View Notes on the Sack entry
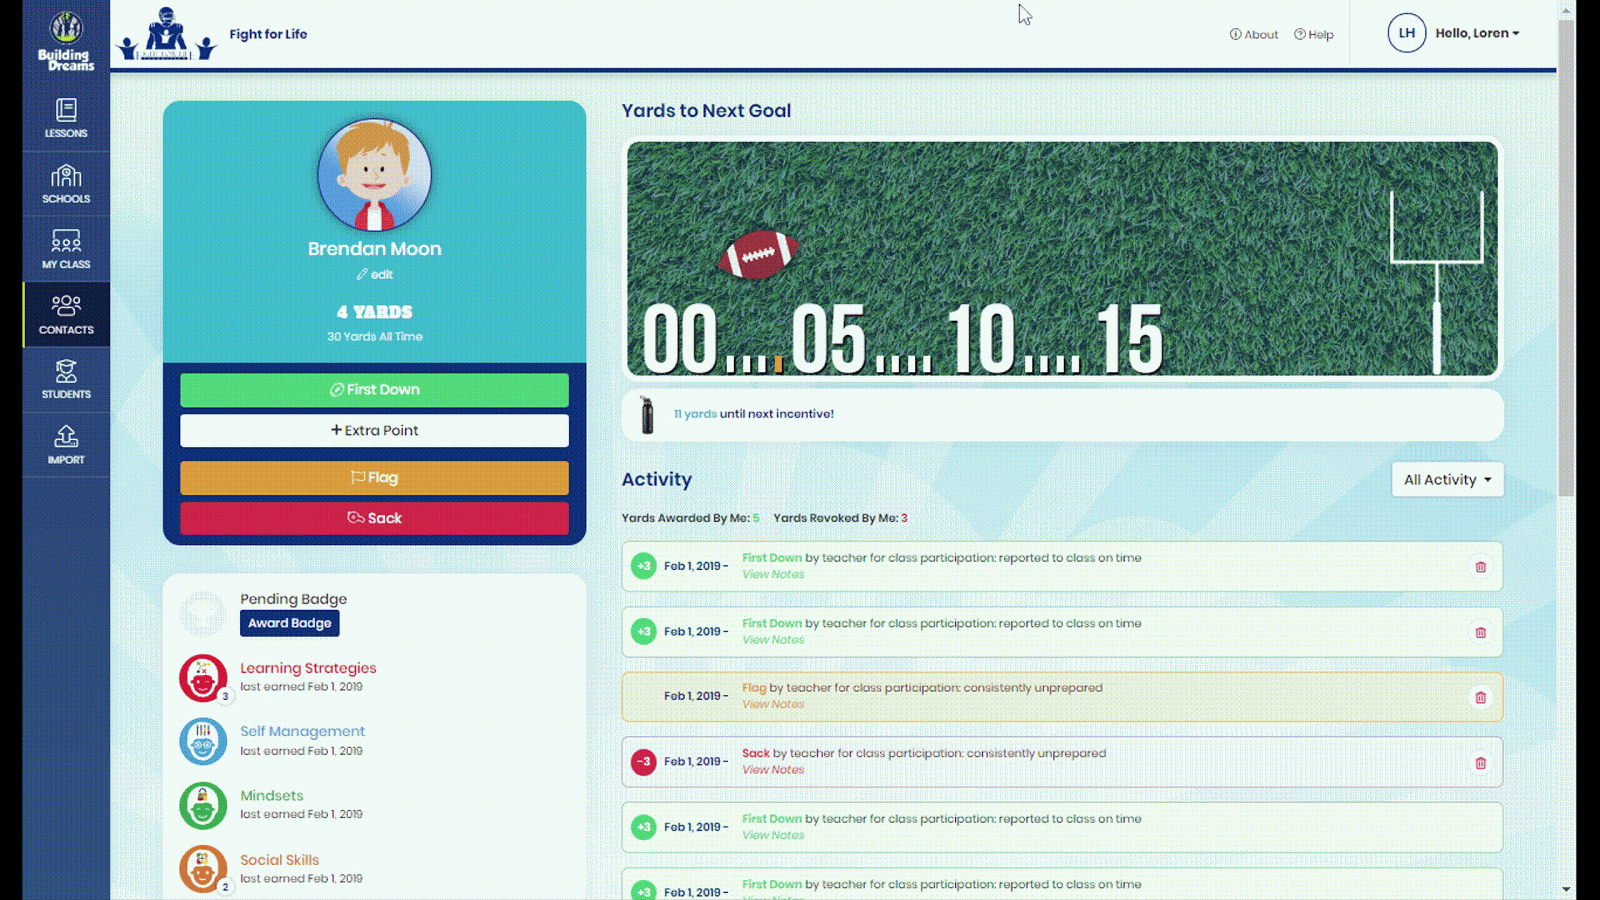The height and width of the screenshot is (900, 1600). click(x=773, y=770)
